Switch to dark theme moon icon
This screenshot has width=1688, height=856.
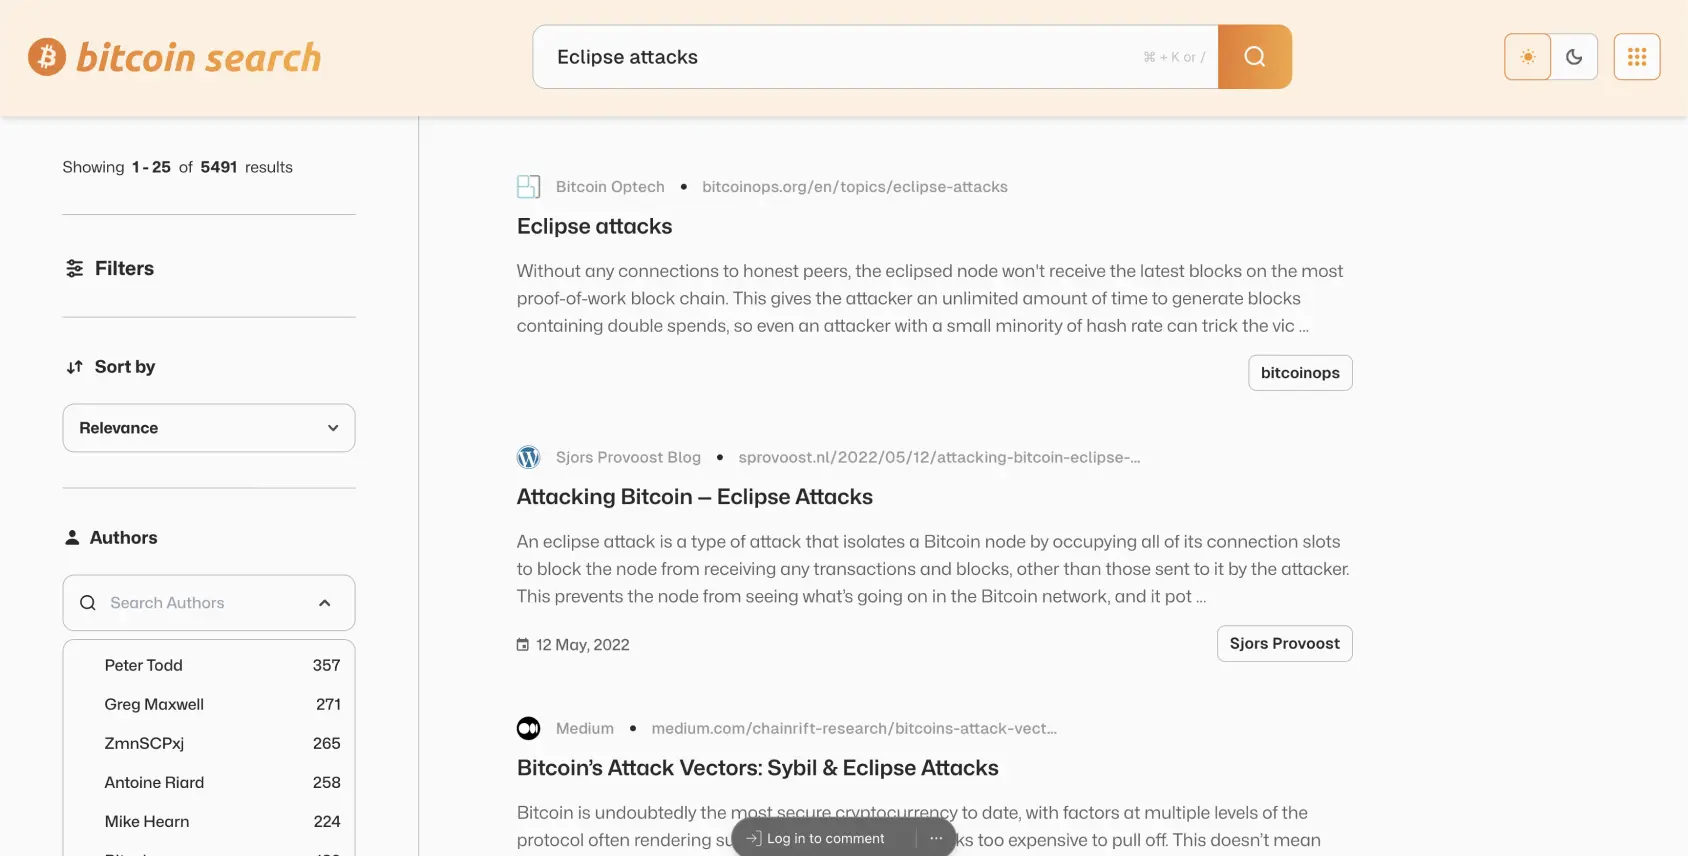tap(1574, 57)
